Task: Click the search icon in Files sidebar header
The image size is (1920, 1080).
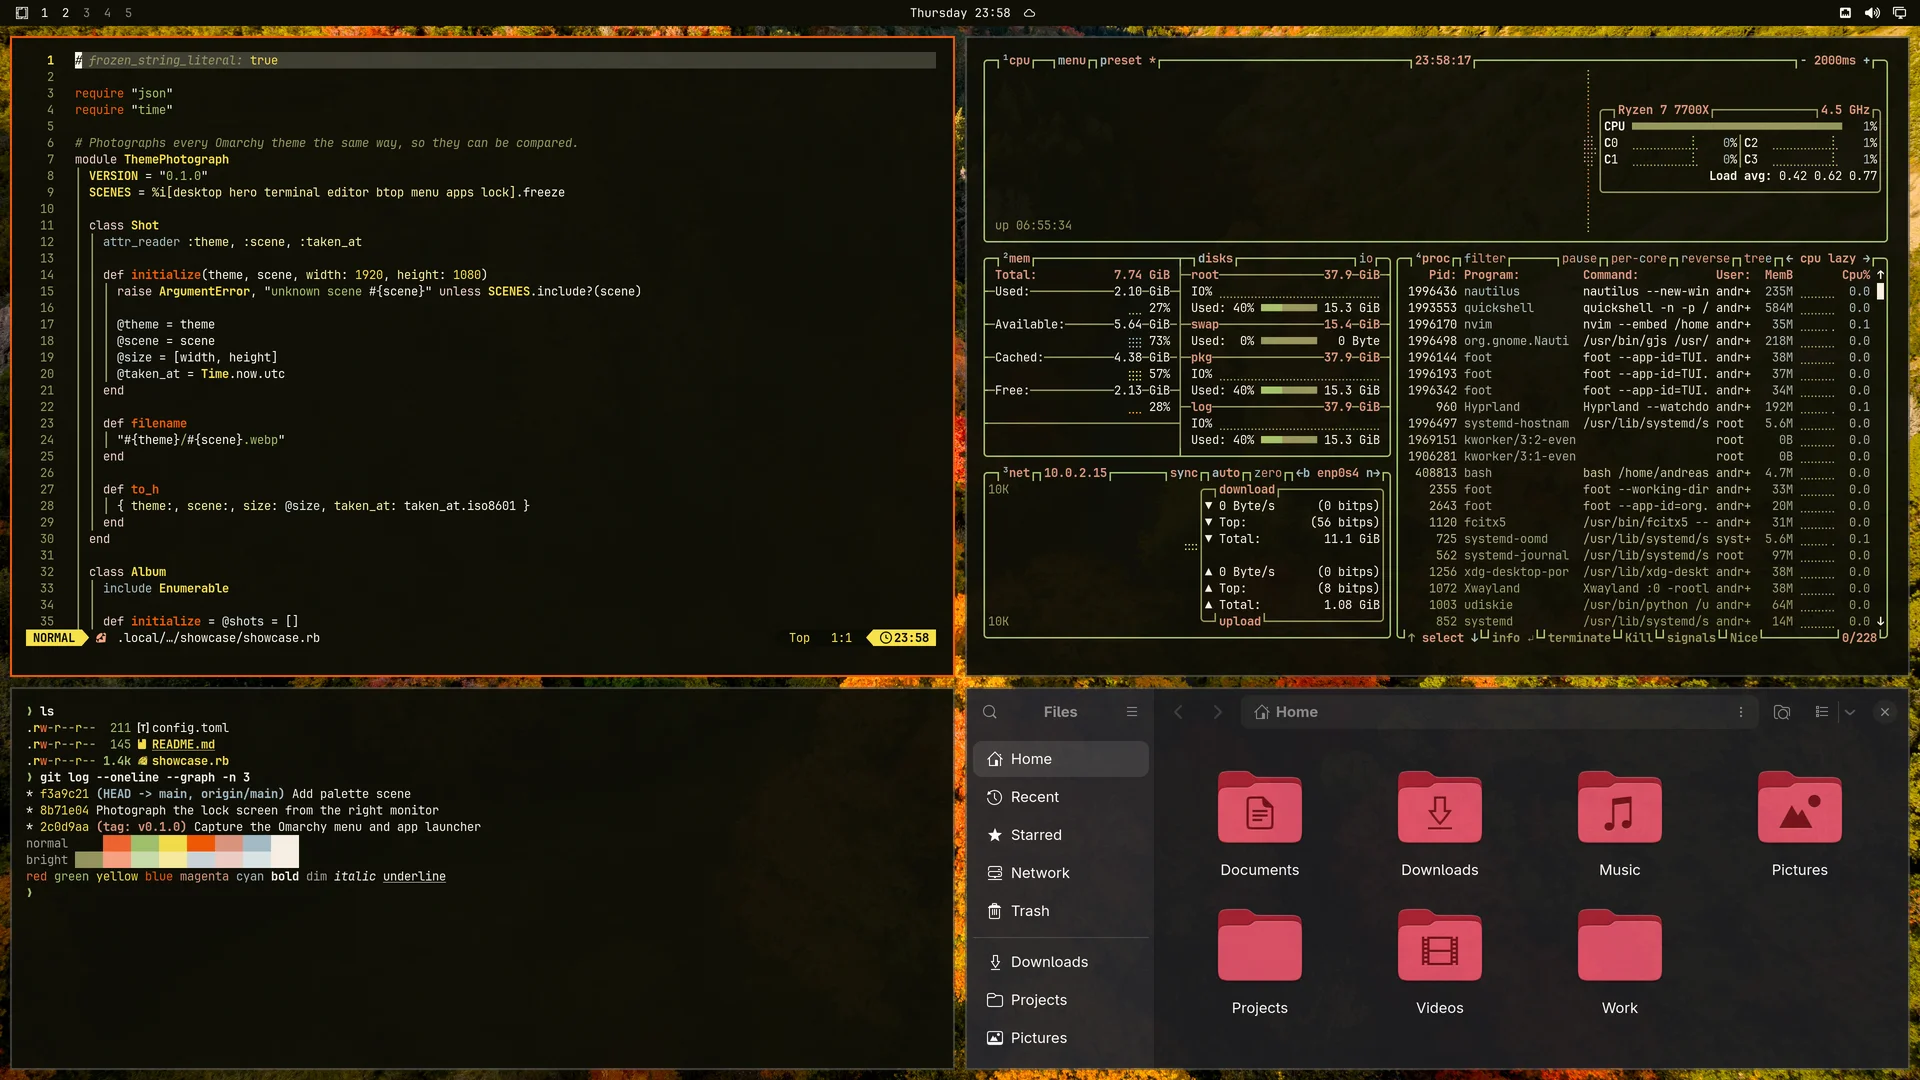Action: point(990,712)
